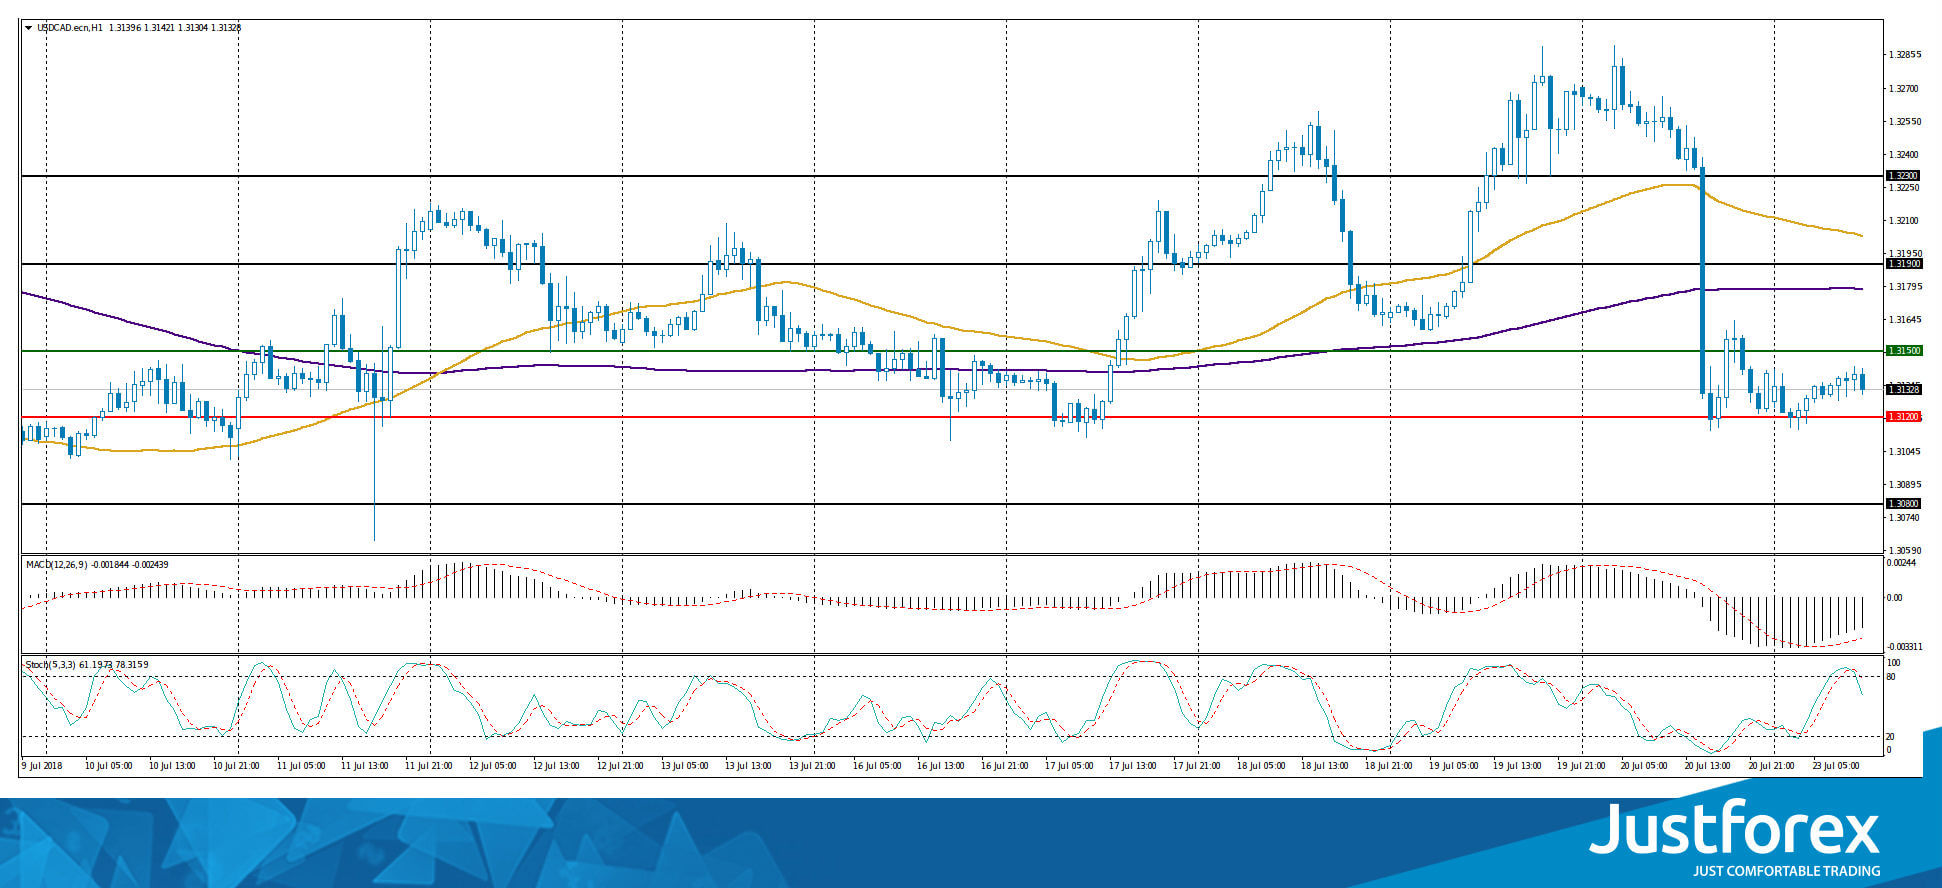Click the 1.32400 price axis label
The width and height of the screenshot is (1942, 888).
click(1905, 155)
